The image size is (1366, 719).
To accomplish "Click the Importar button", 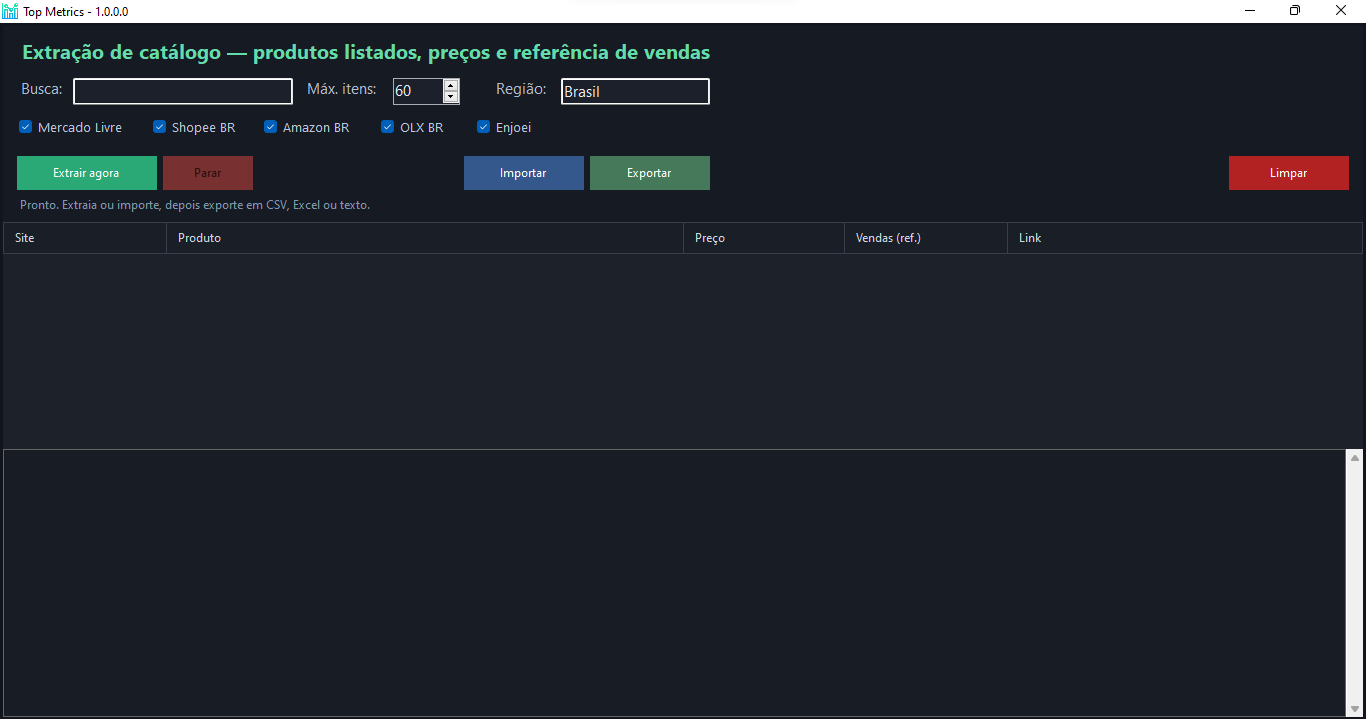I will 523,172.
